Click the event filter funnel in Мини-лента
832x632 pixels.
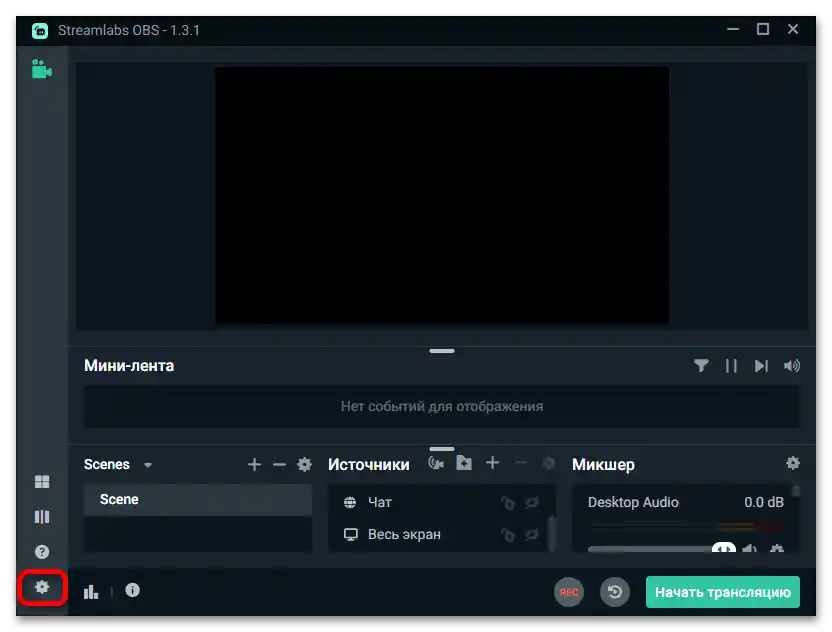[701, 366]
